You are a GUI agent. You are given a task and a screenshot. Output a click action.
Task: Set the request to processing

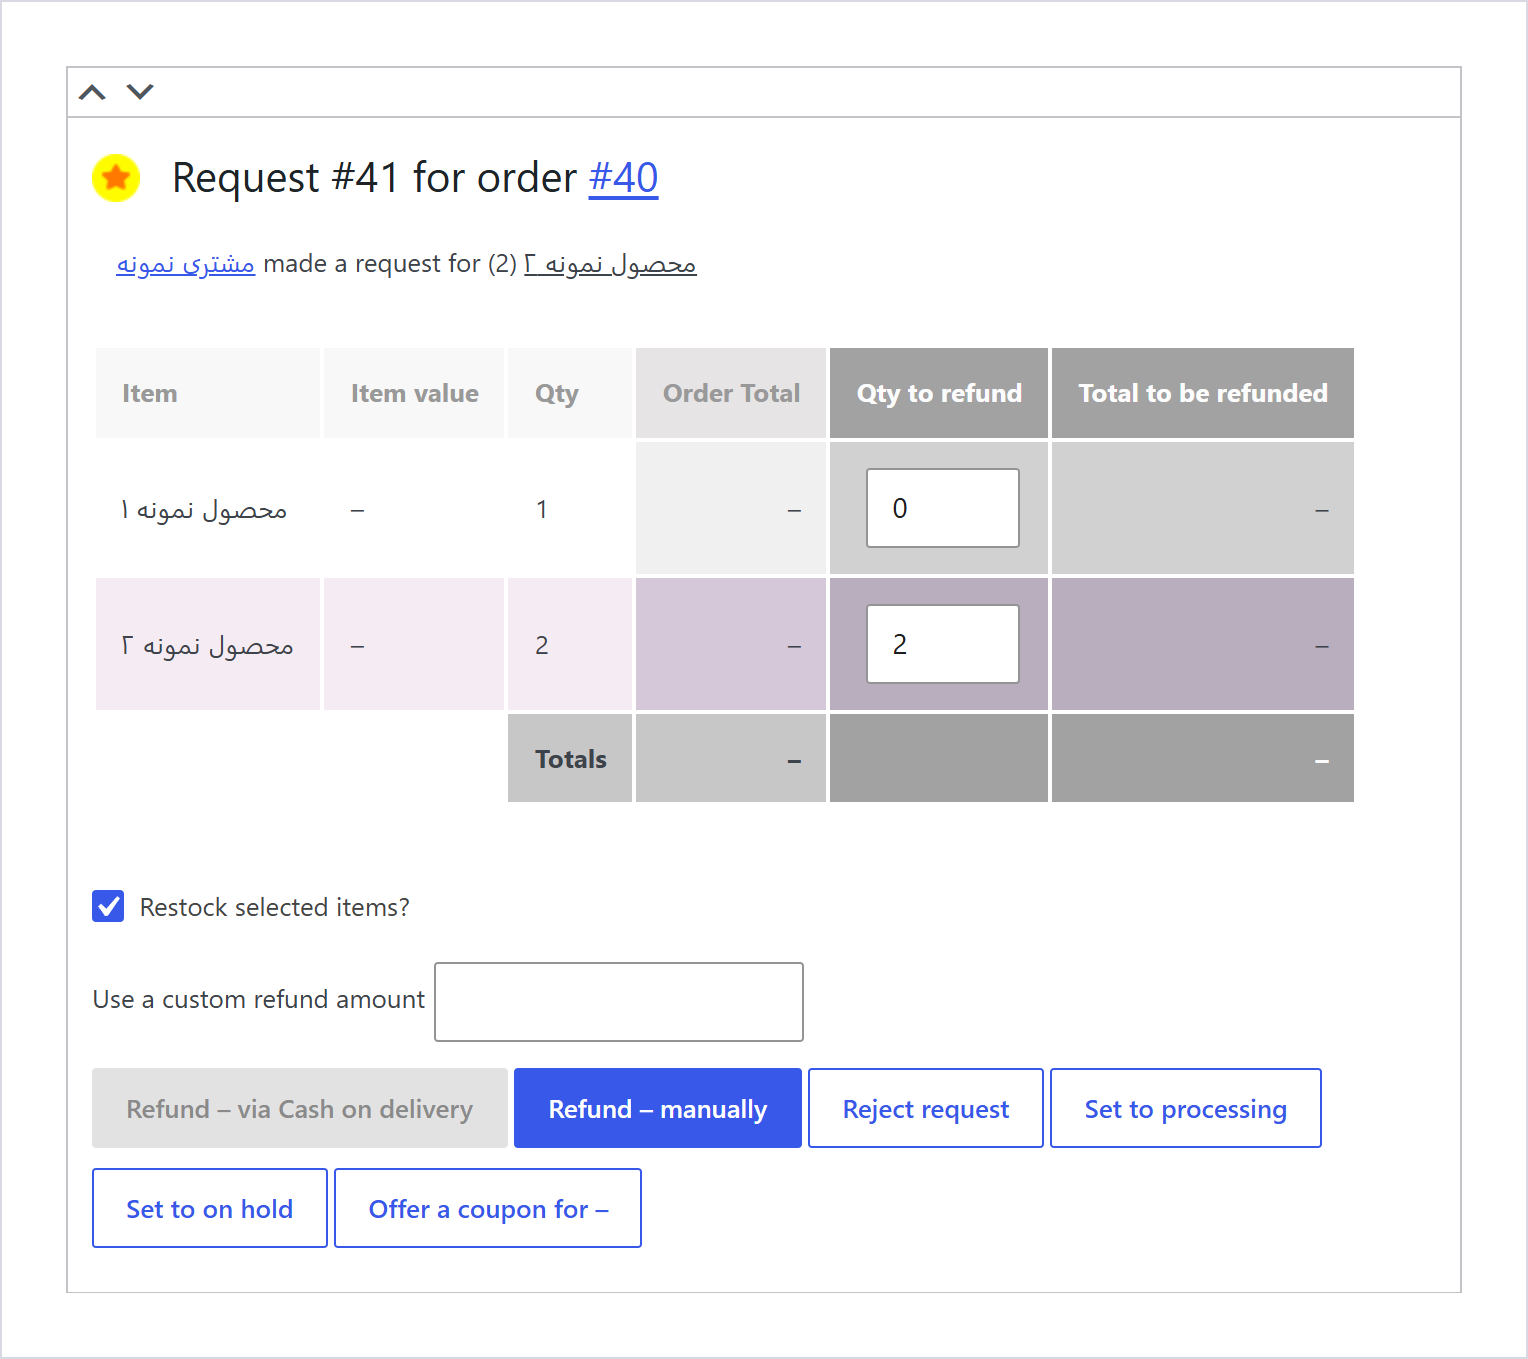(1186, 1108)
